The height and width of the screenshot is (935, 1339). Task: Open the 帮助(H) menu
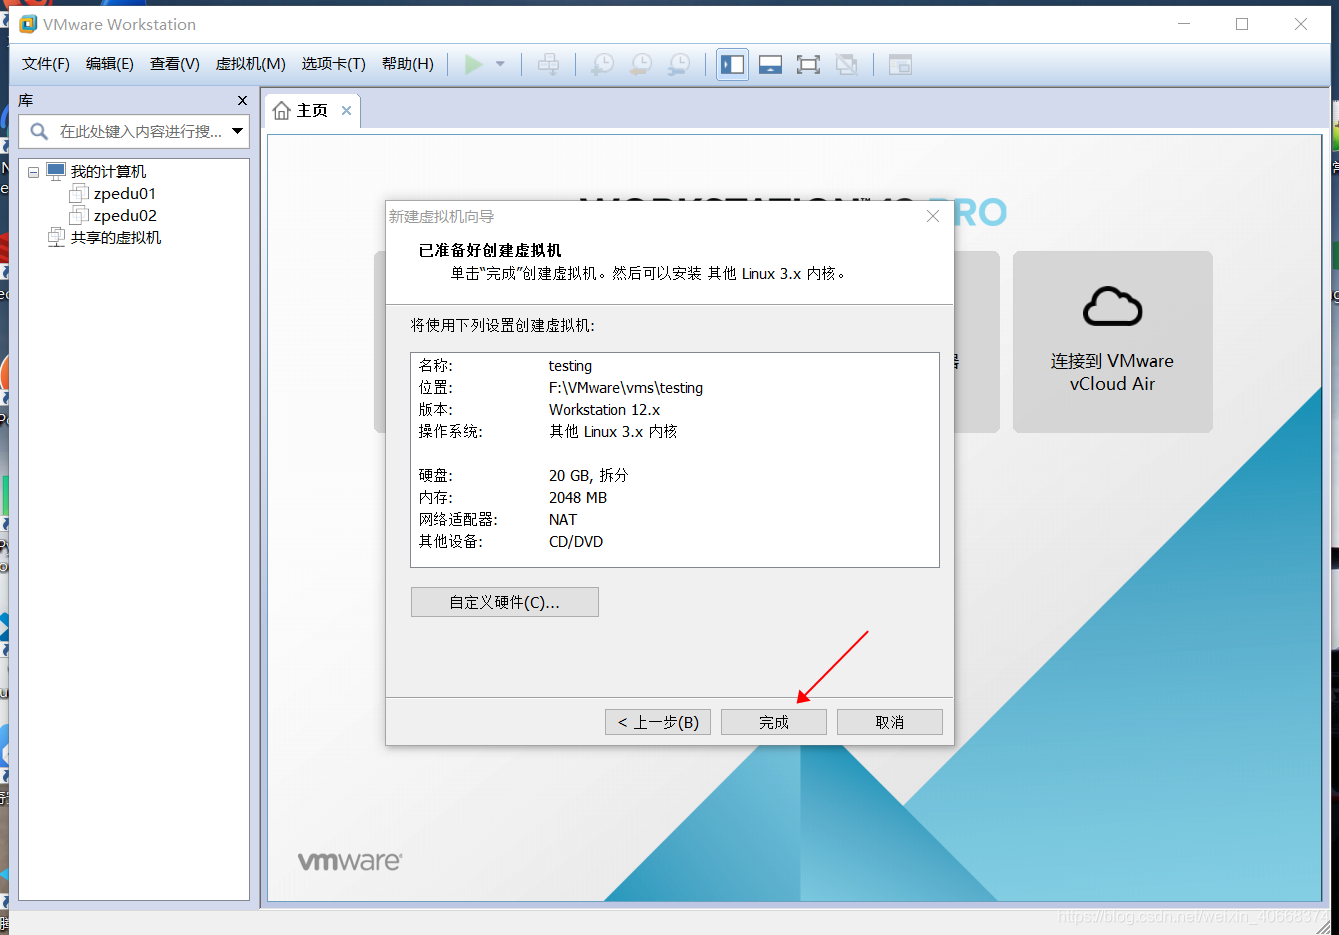point(408,64)
